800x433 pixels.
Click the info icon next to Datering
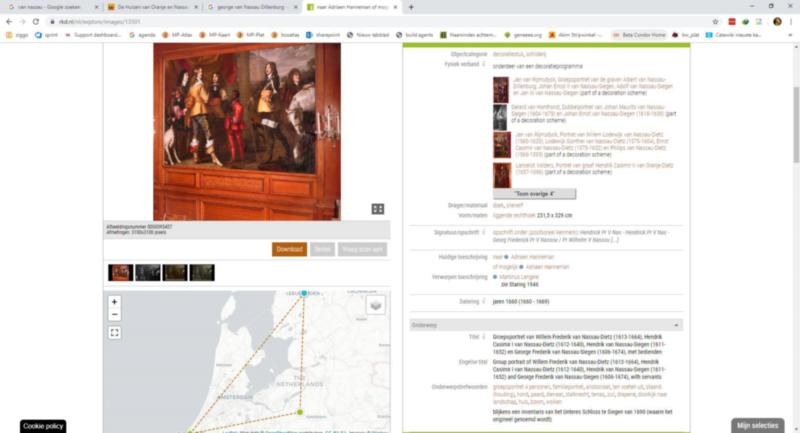[x=484, y=301]
